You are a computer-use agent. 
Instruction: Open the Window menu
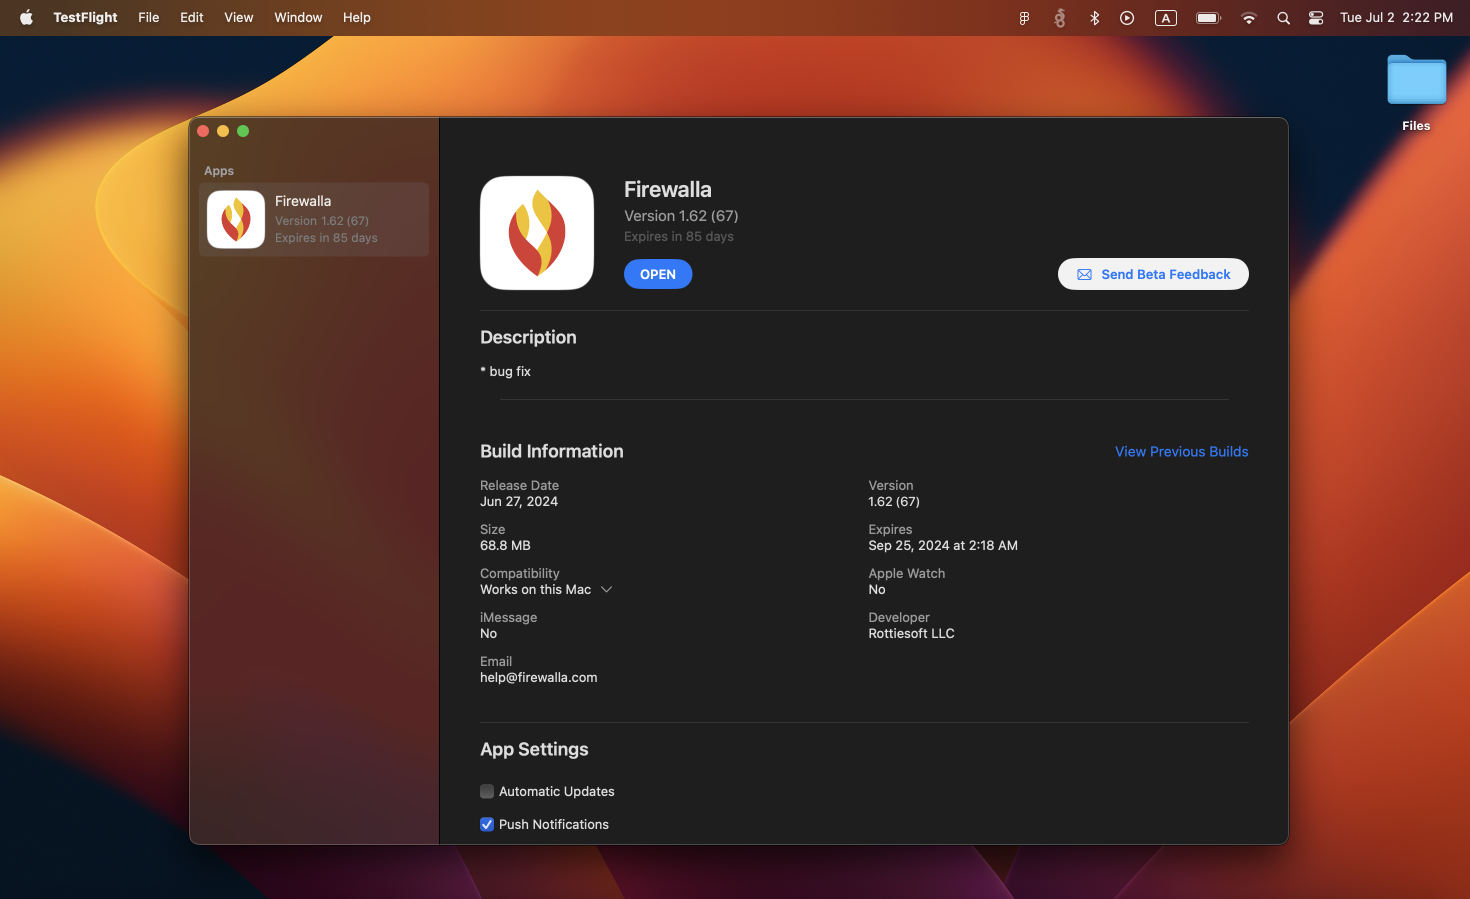(298, 17)
